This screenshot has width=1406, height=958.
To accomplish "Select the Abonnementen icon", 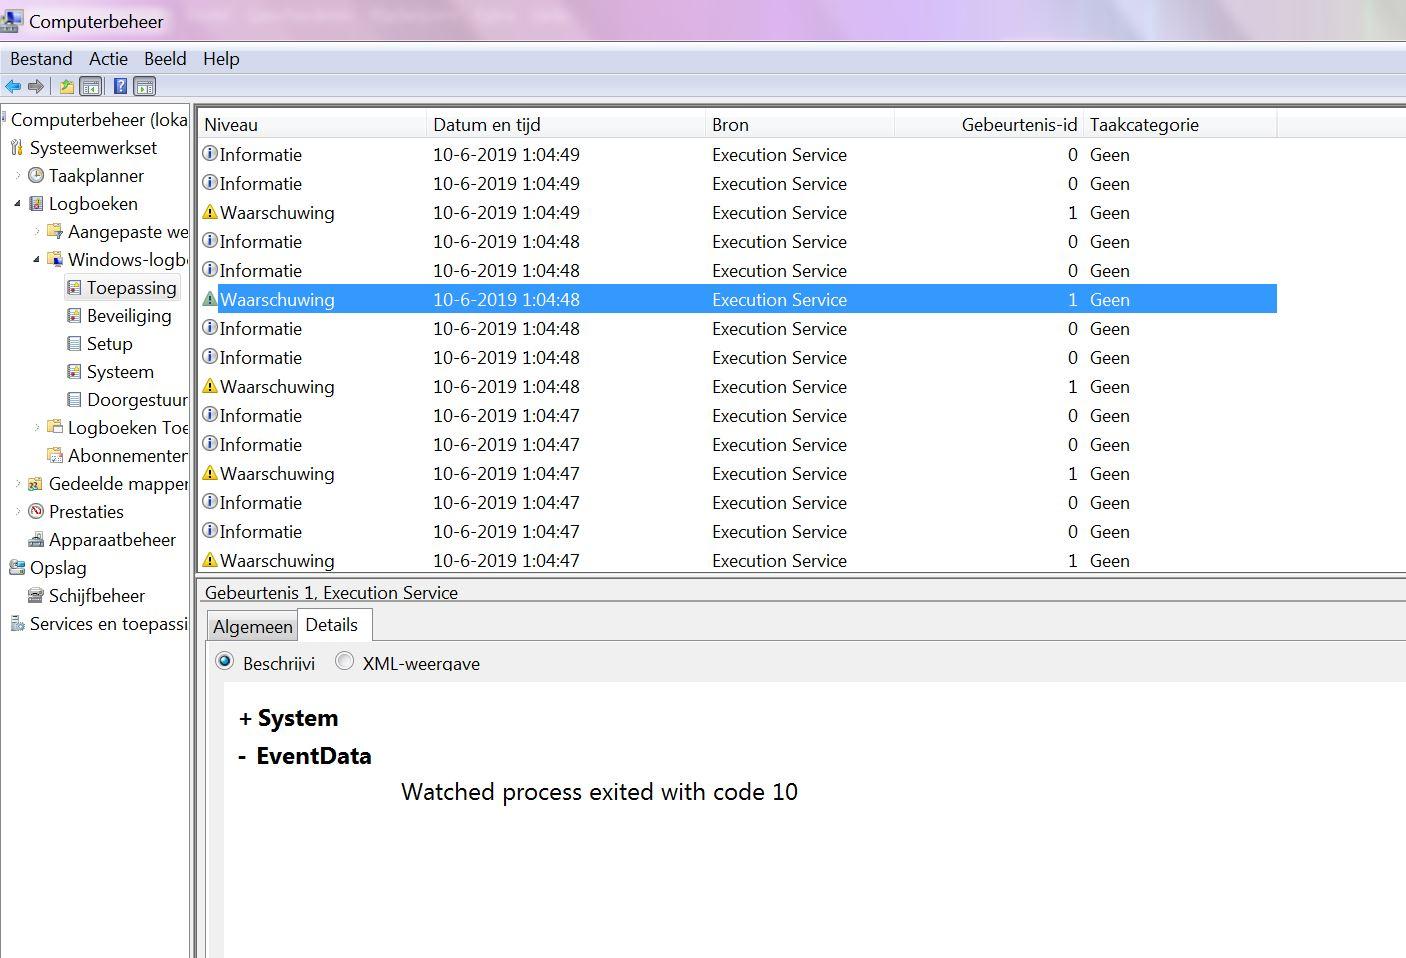I will point(56,456).
